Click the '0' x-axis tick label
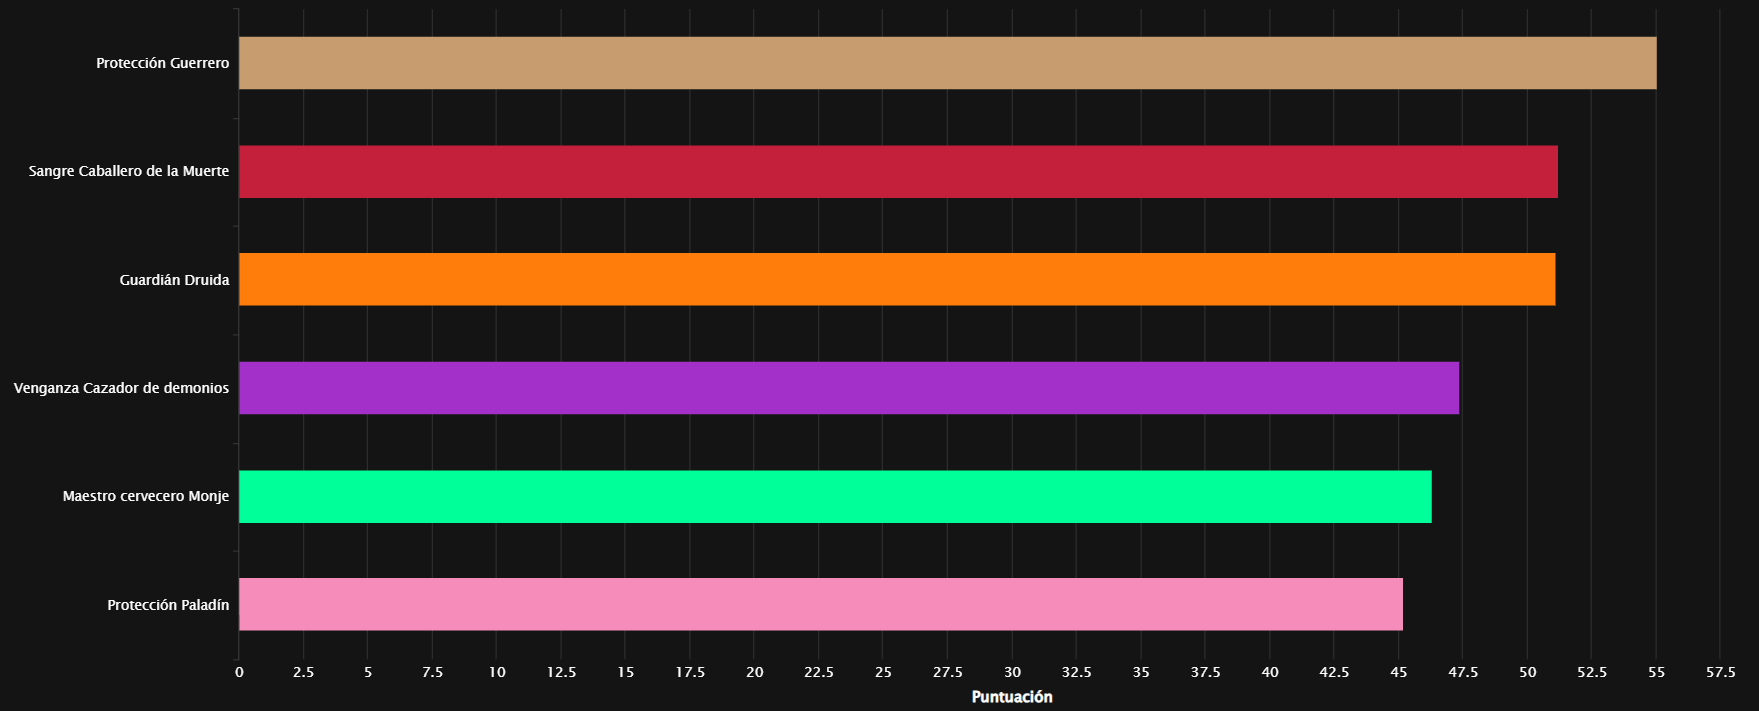Image resolution: width=1759 pixels, height=711 pixels. (239, 672)
